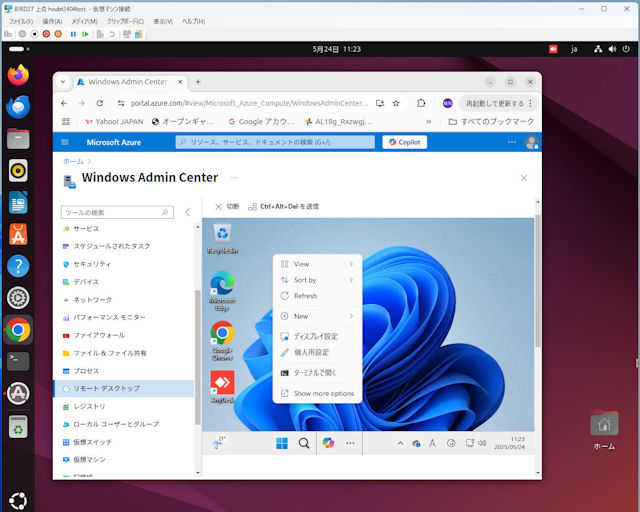Launch Thunderbird mail from the dock
The image size is (640, 512).
tap(18, 107)
